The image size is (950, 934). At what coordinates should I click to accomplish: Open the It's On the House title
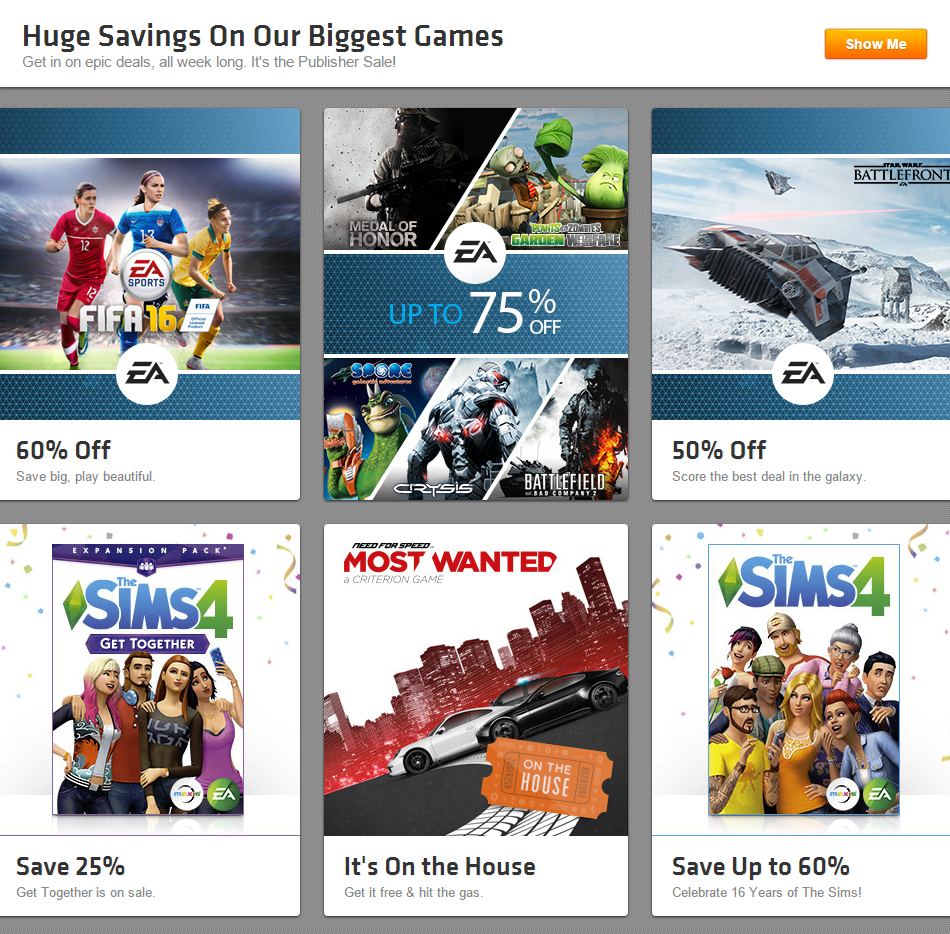(x=440, y=866)
